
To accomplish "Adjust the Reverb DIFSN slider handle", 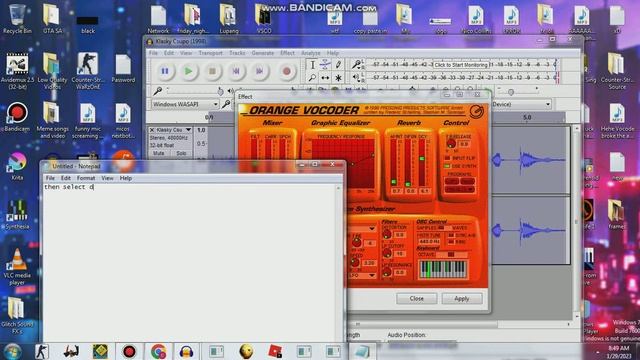I will tap(408, 184).
